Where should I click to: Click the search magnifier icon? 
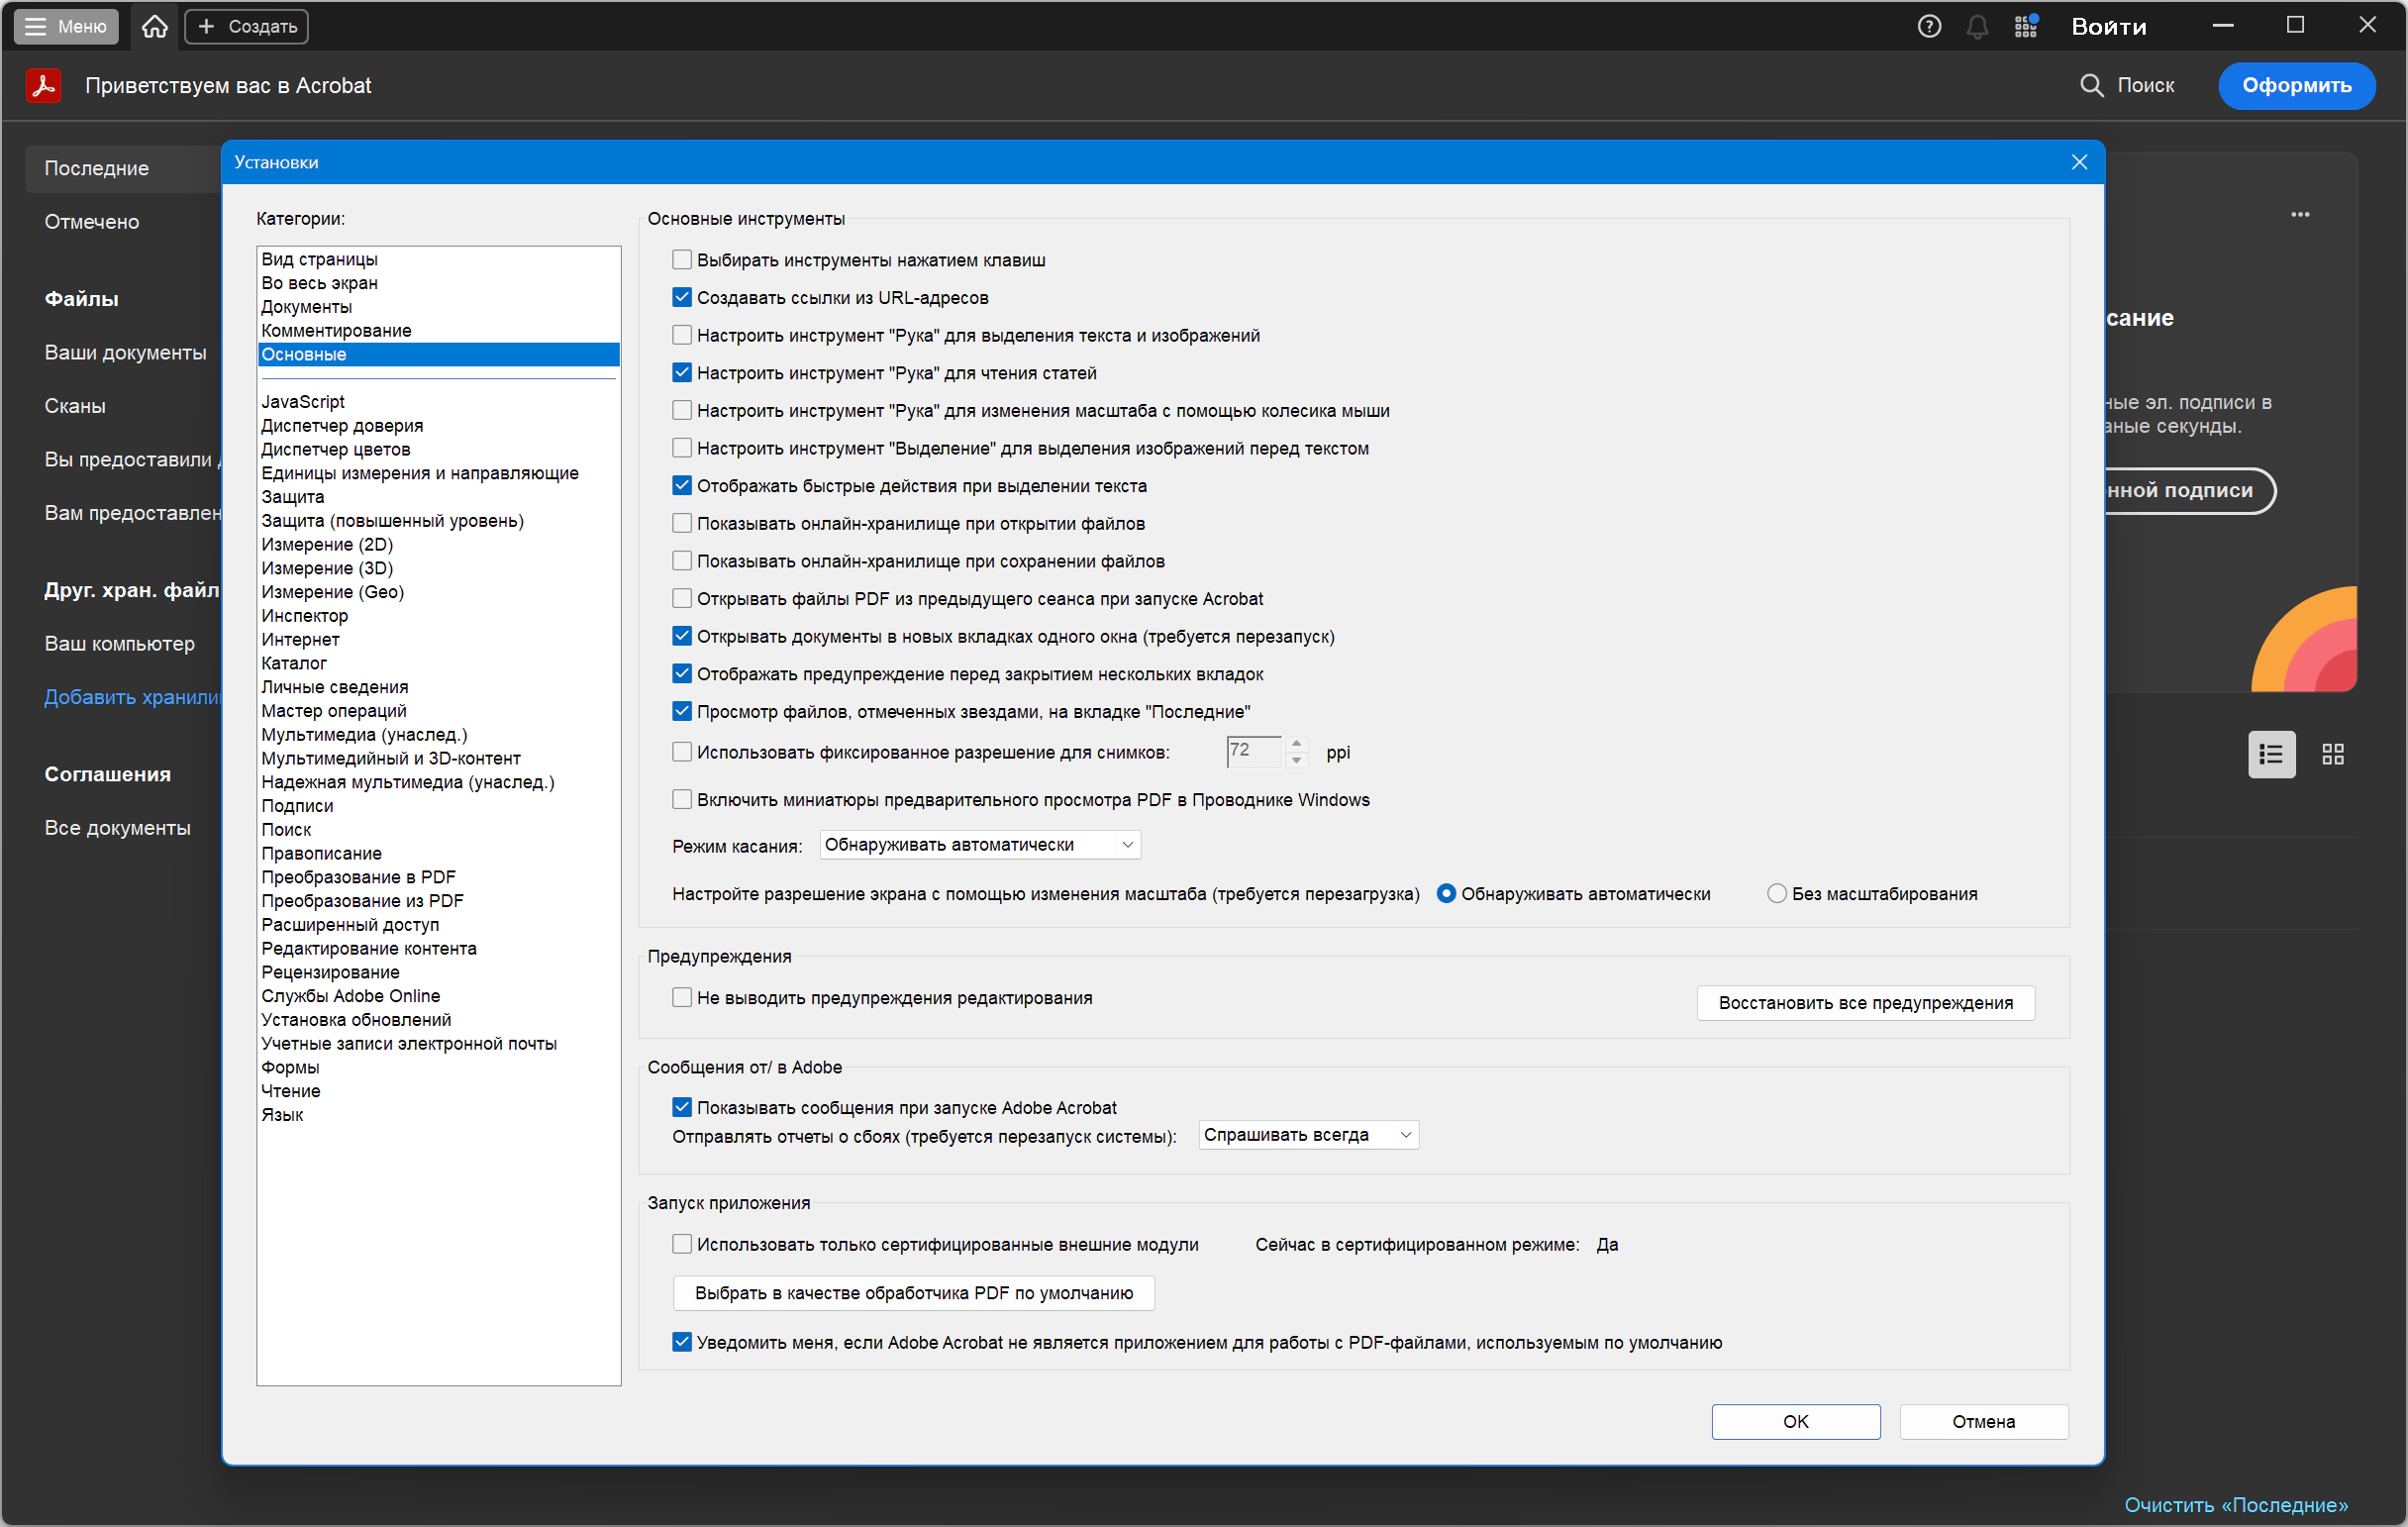coord(2090,85)
